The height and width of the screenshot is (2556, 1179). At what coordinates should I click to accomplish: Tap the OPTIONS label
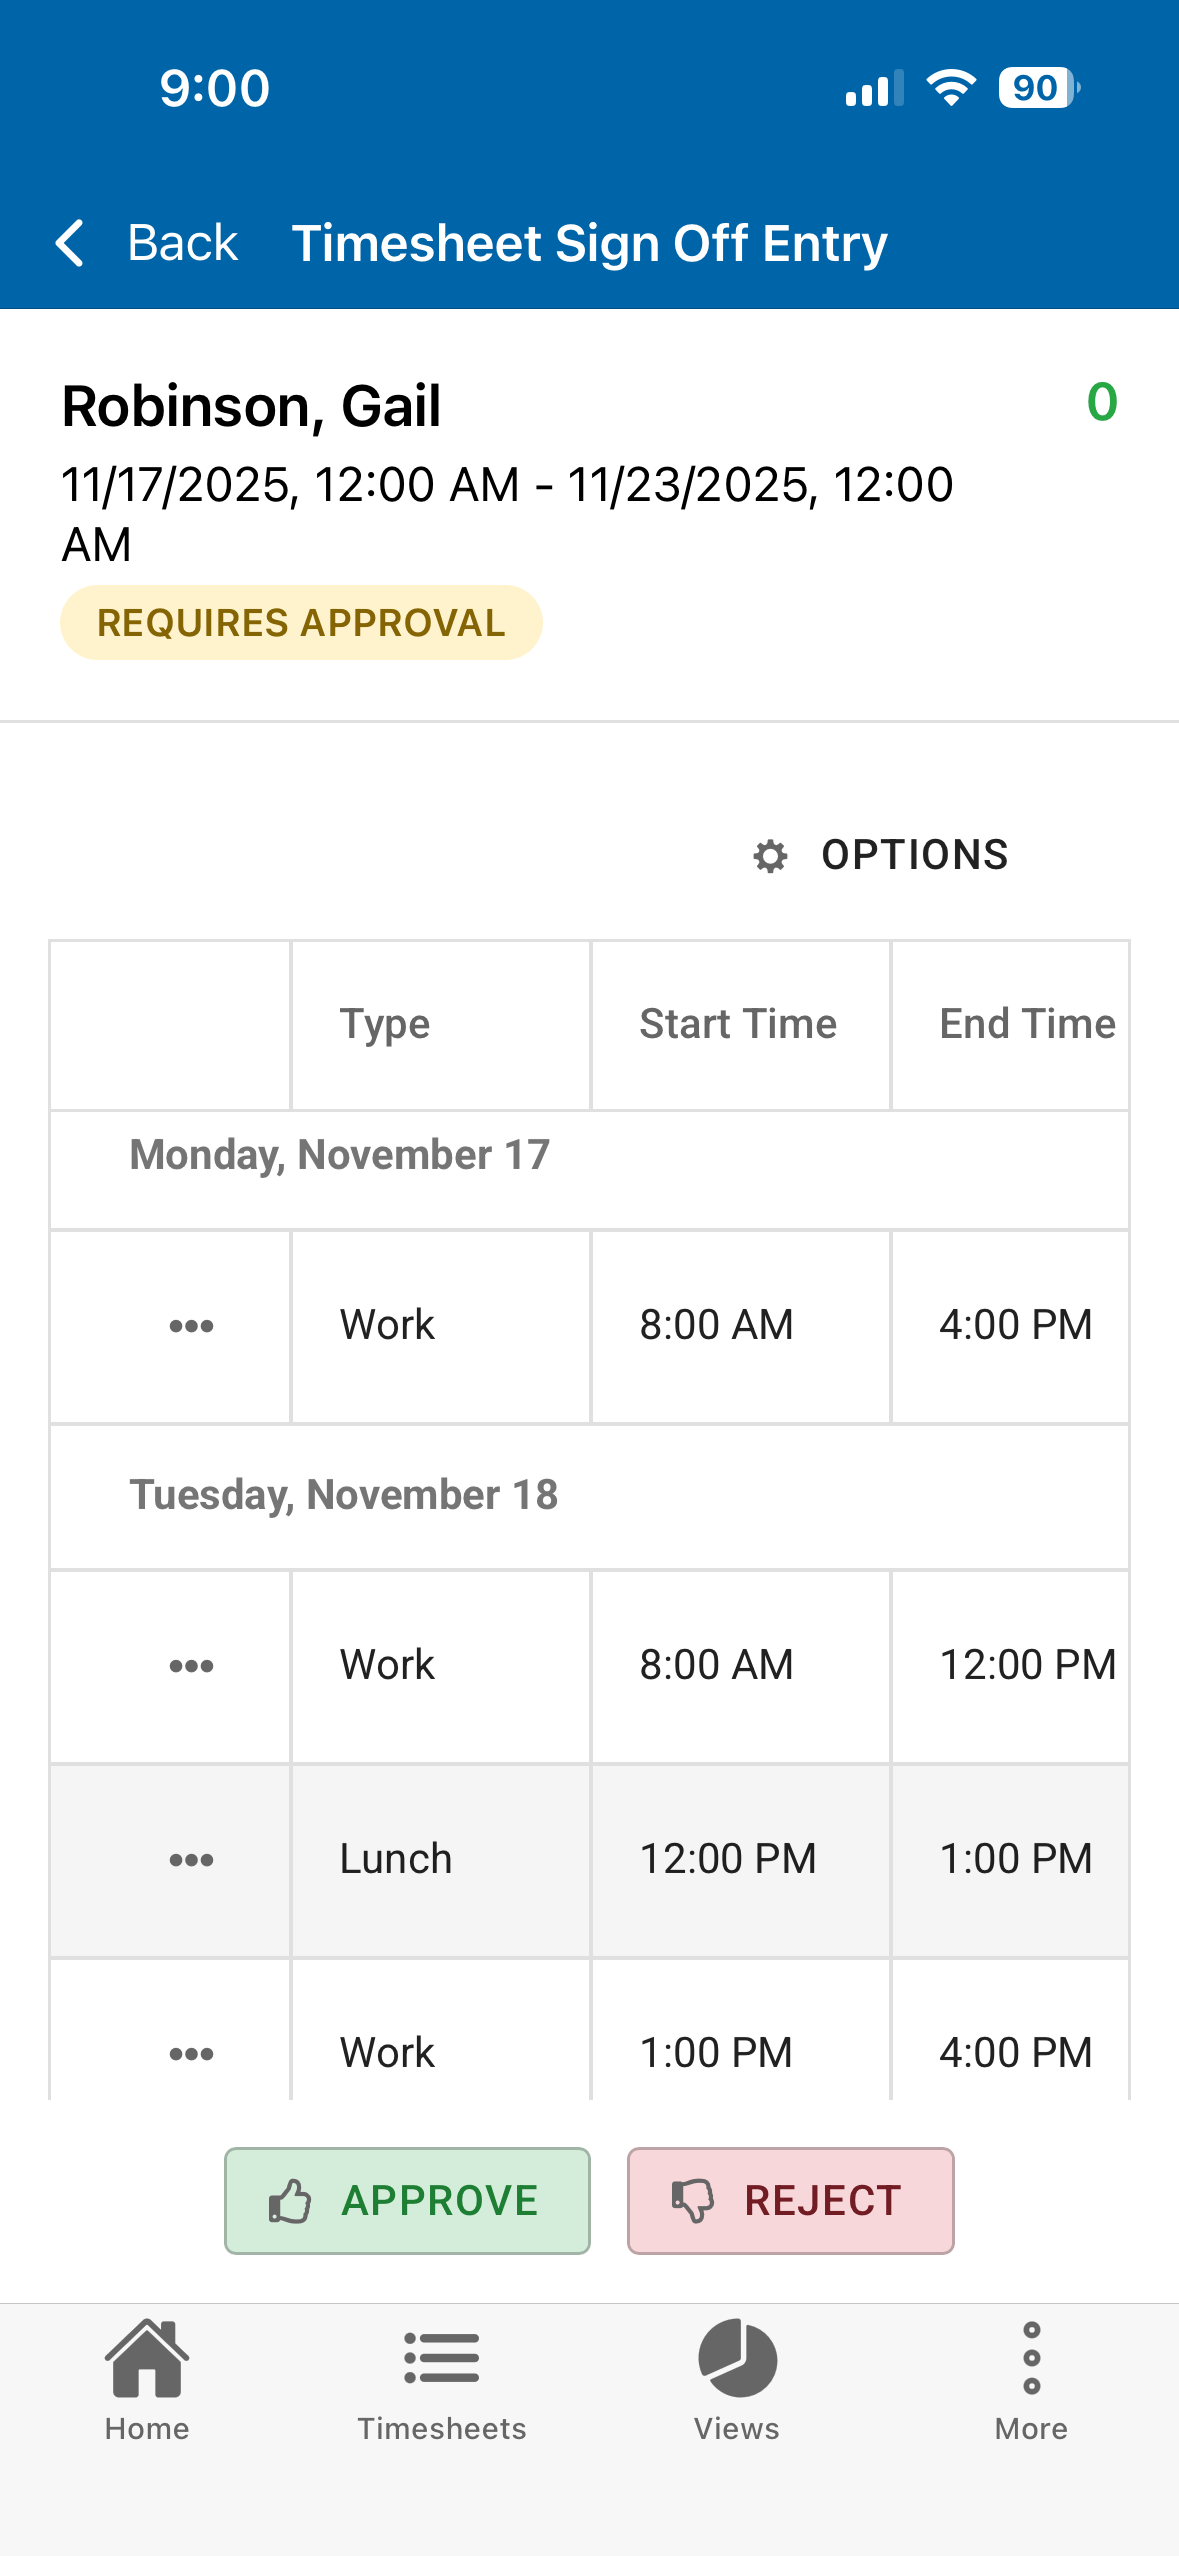coord(915,856)
